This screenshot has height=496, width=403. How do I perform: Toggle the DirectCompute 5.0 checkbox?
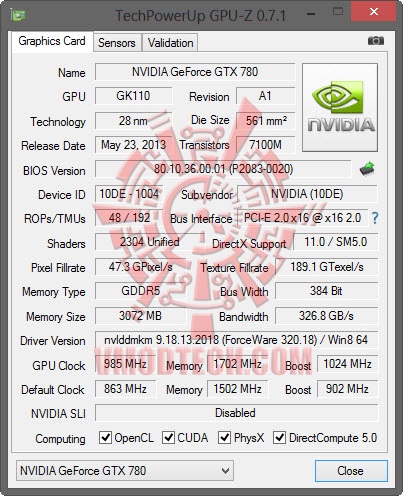tap(279, 437)
